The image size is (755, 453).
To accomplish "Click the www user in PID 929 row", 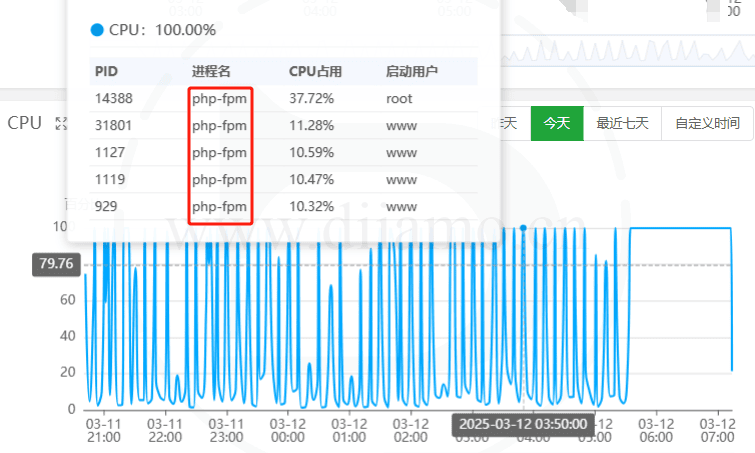I will (401, 207).
